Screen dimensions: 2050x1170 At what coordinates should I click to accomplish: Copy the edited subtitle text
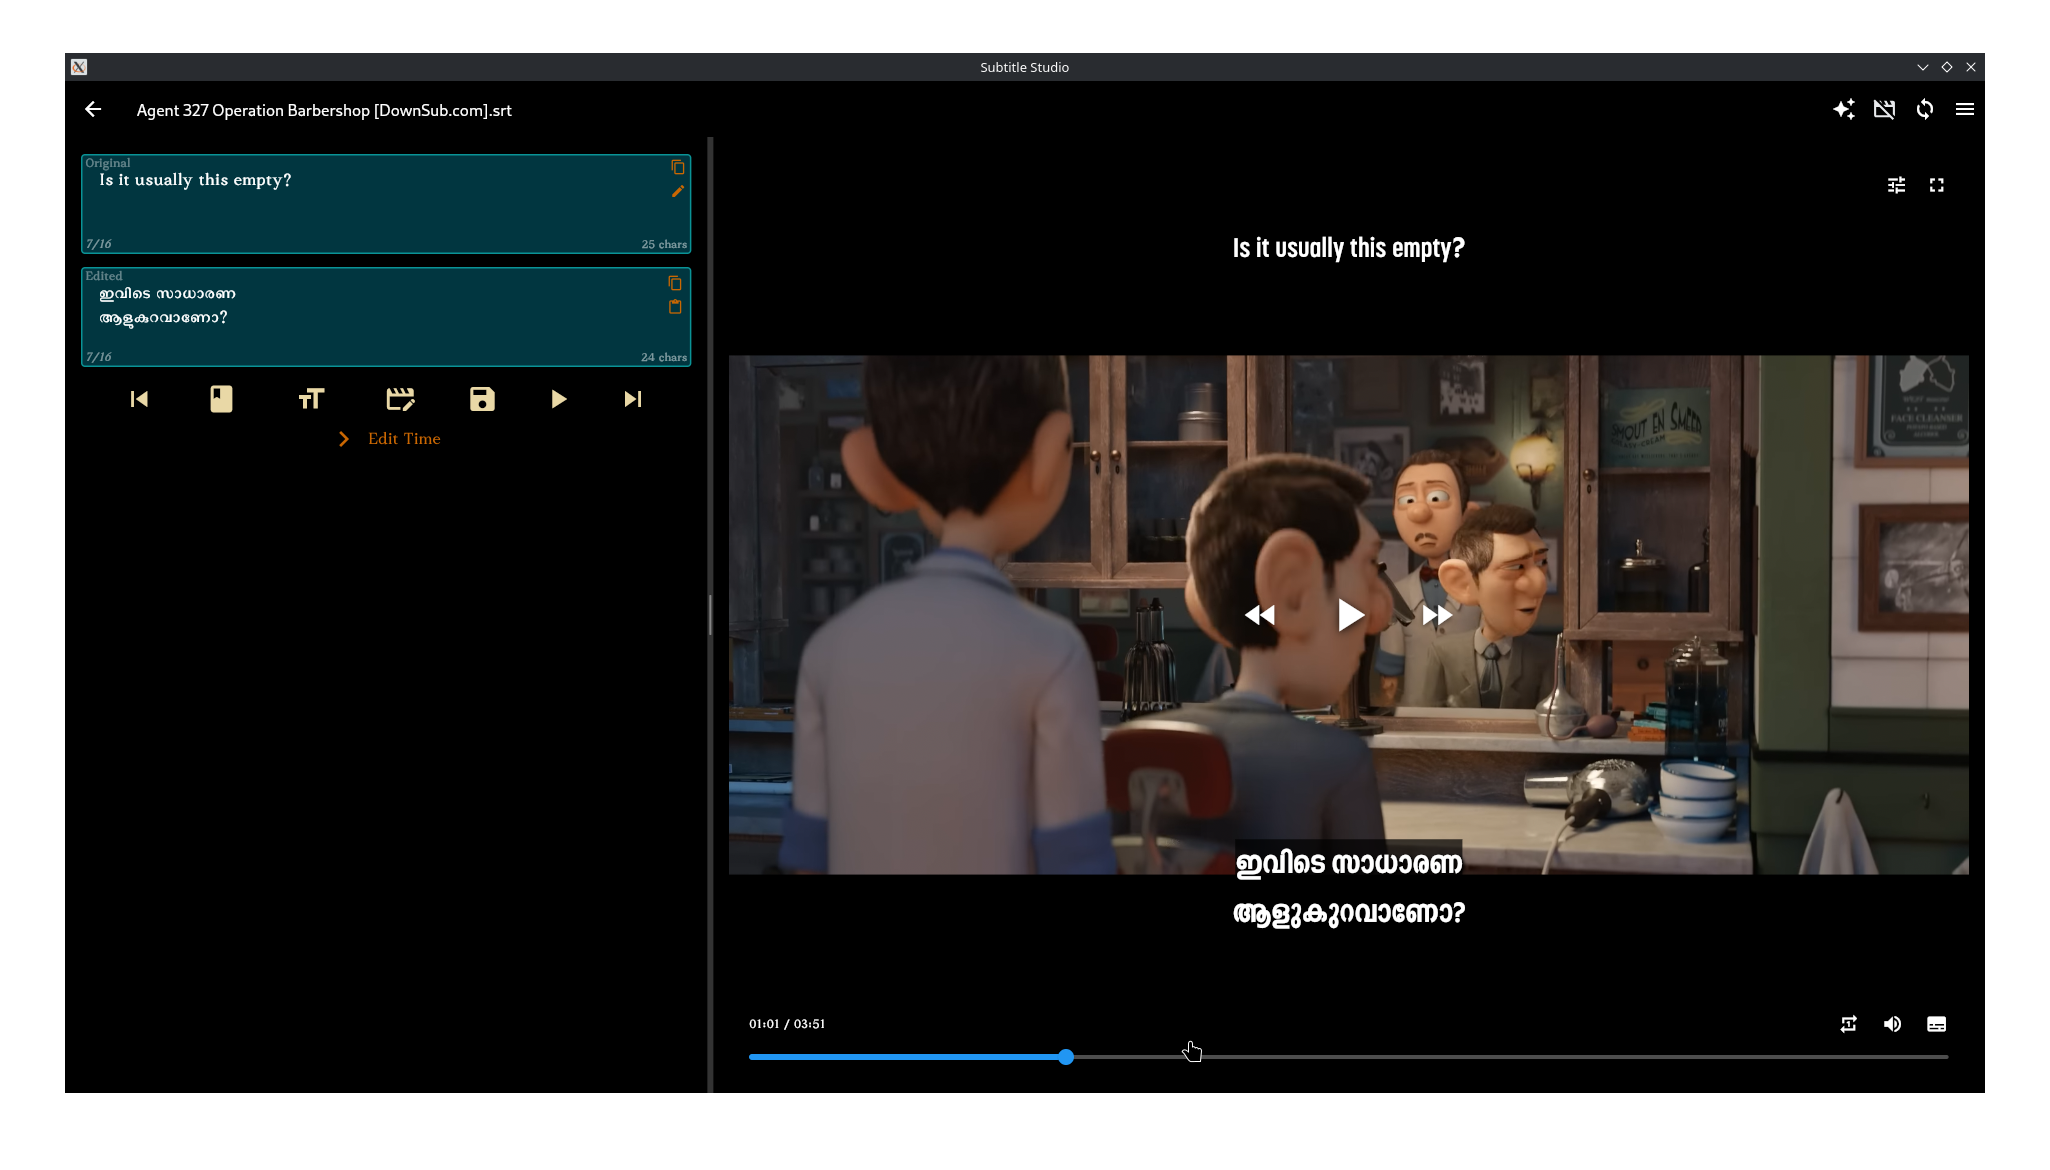pyautogui.click(x=675, y=283)
